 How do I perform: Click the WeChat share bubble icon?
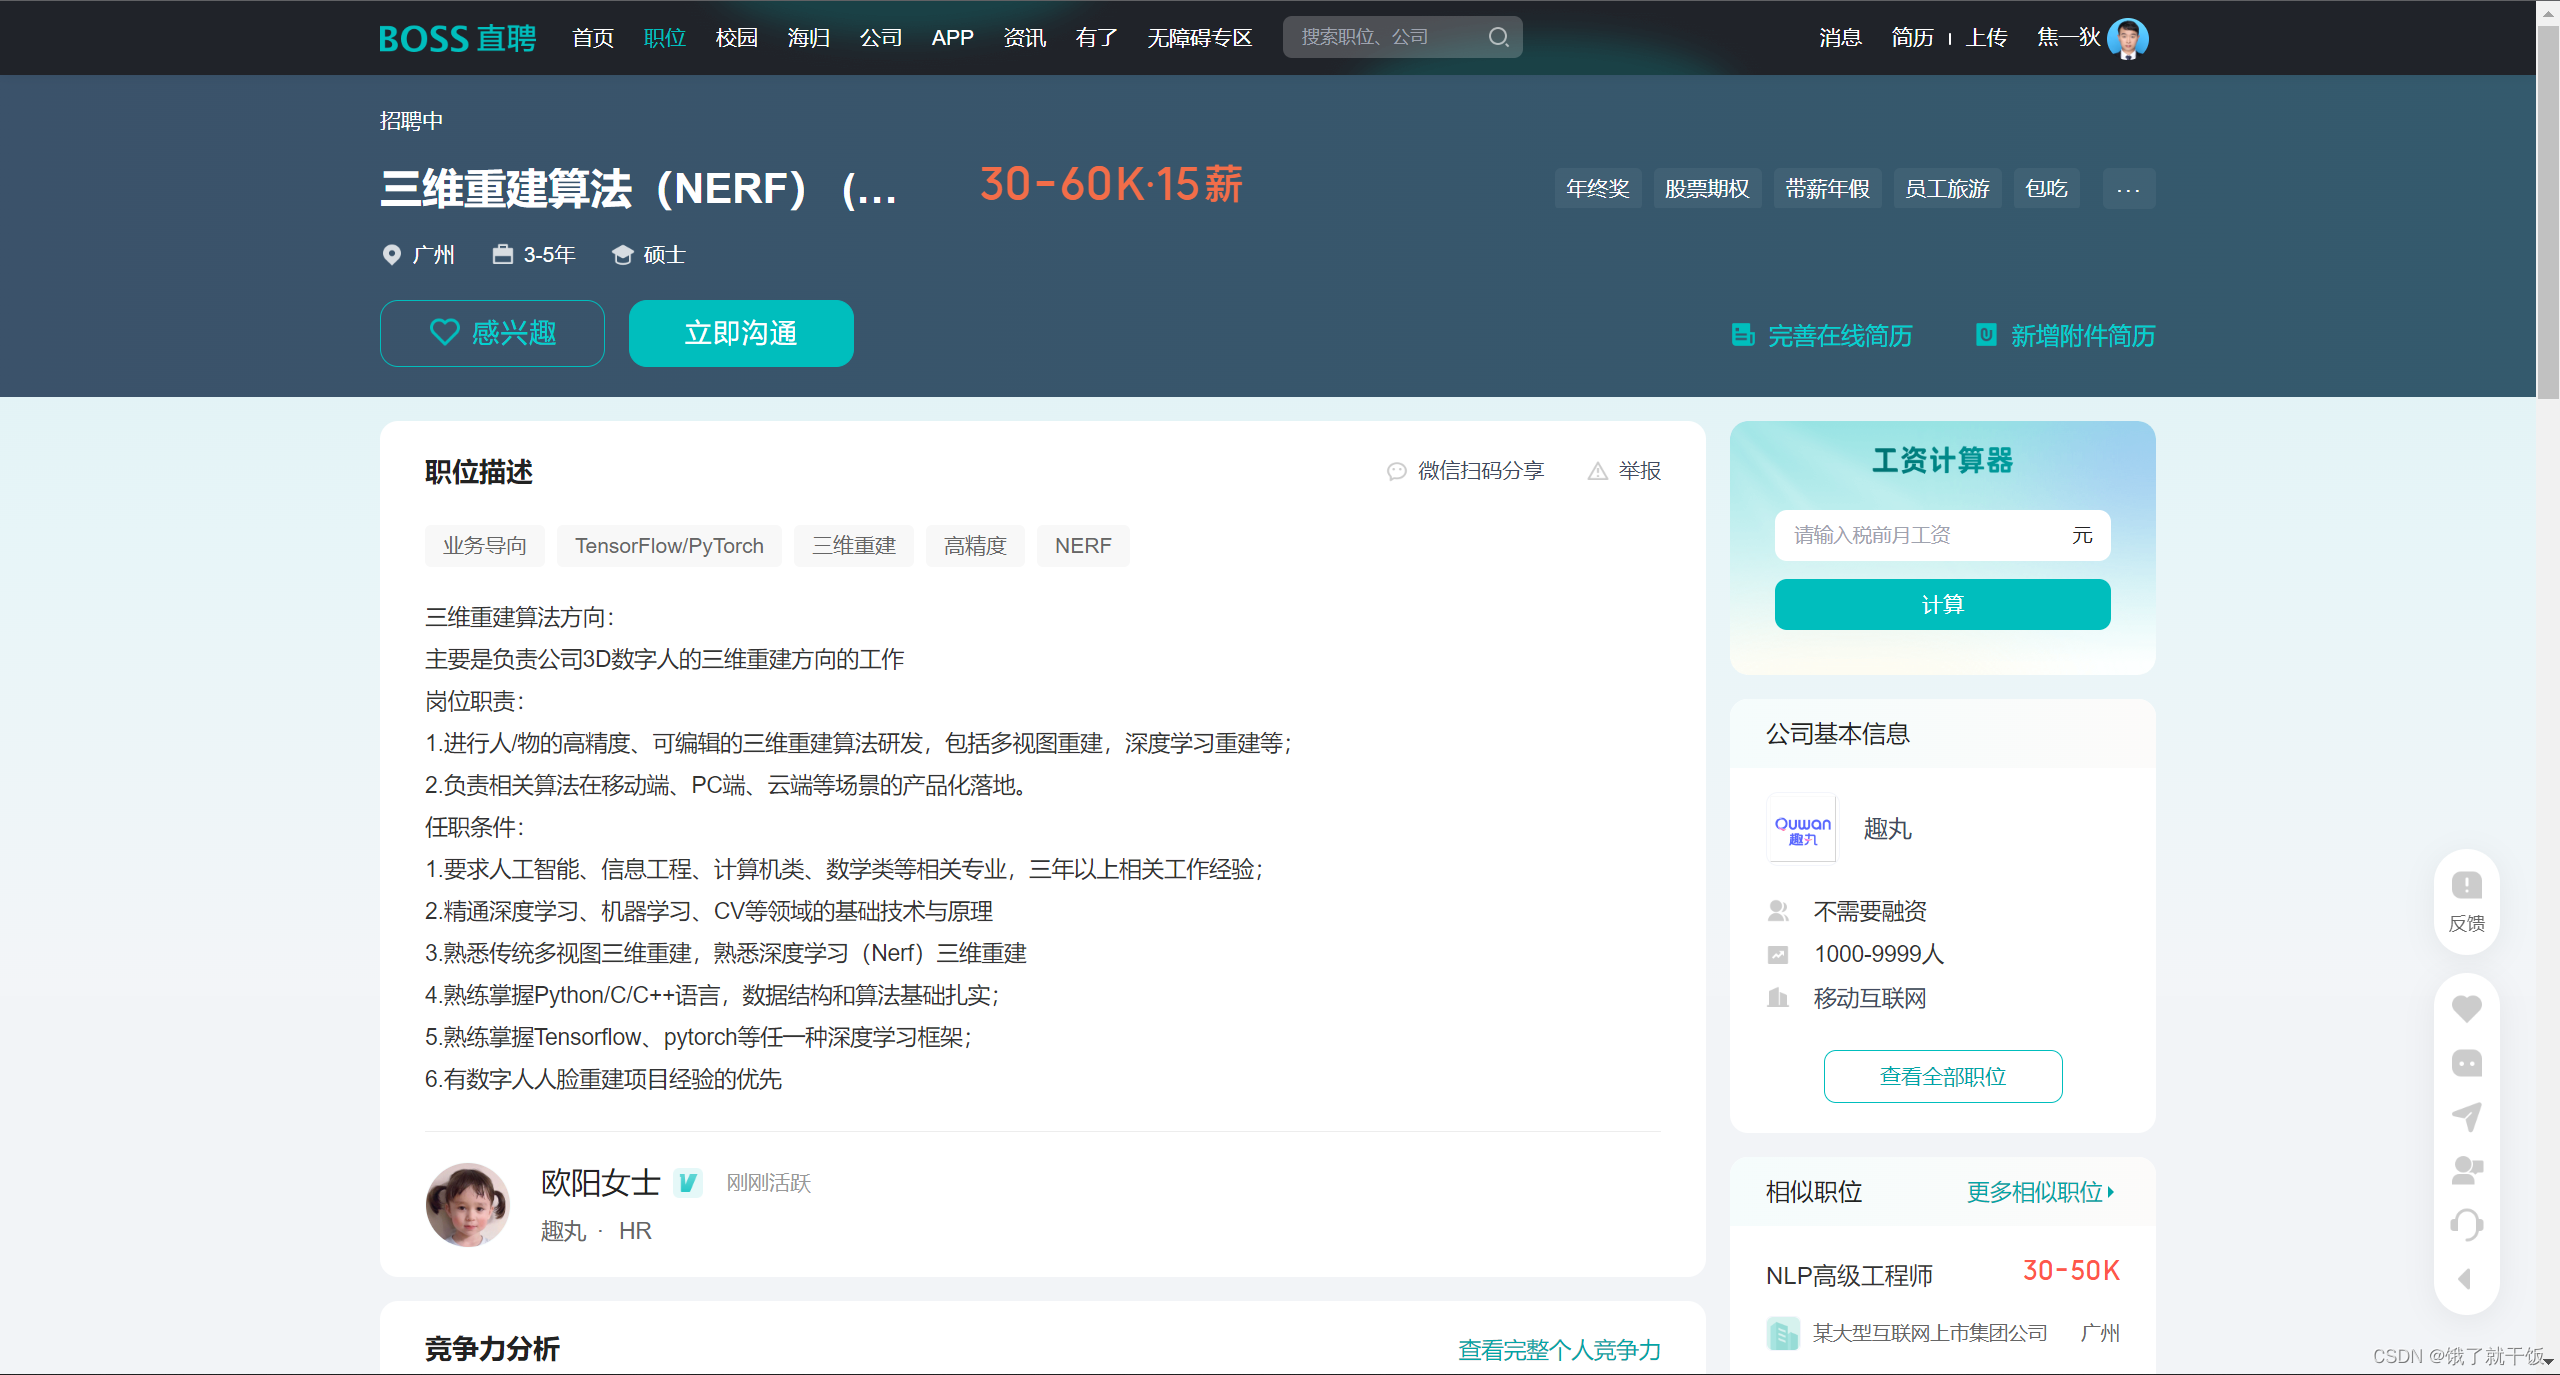pos(1396,471)
